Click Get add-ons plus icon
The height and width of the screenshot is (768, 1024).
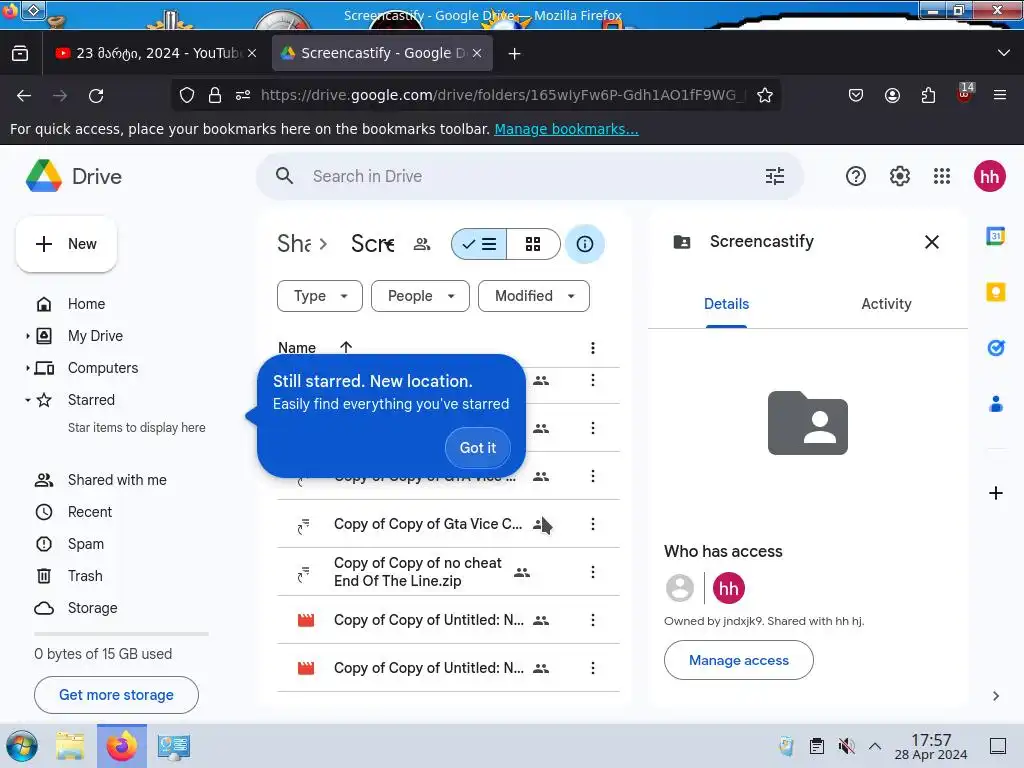(x=995, y=493)
